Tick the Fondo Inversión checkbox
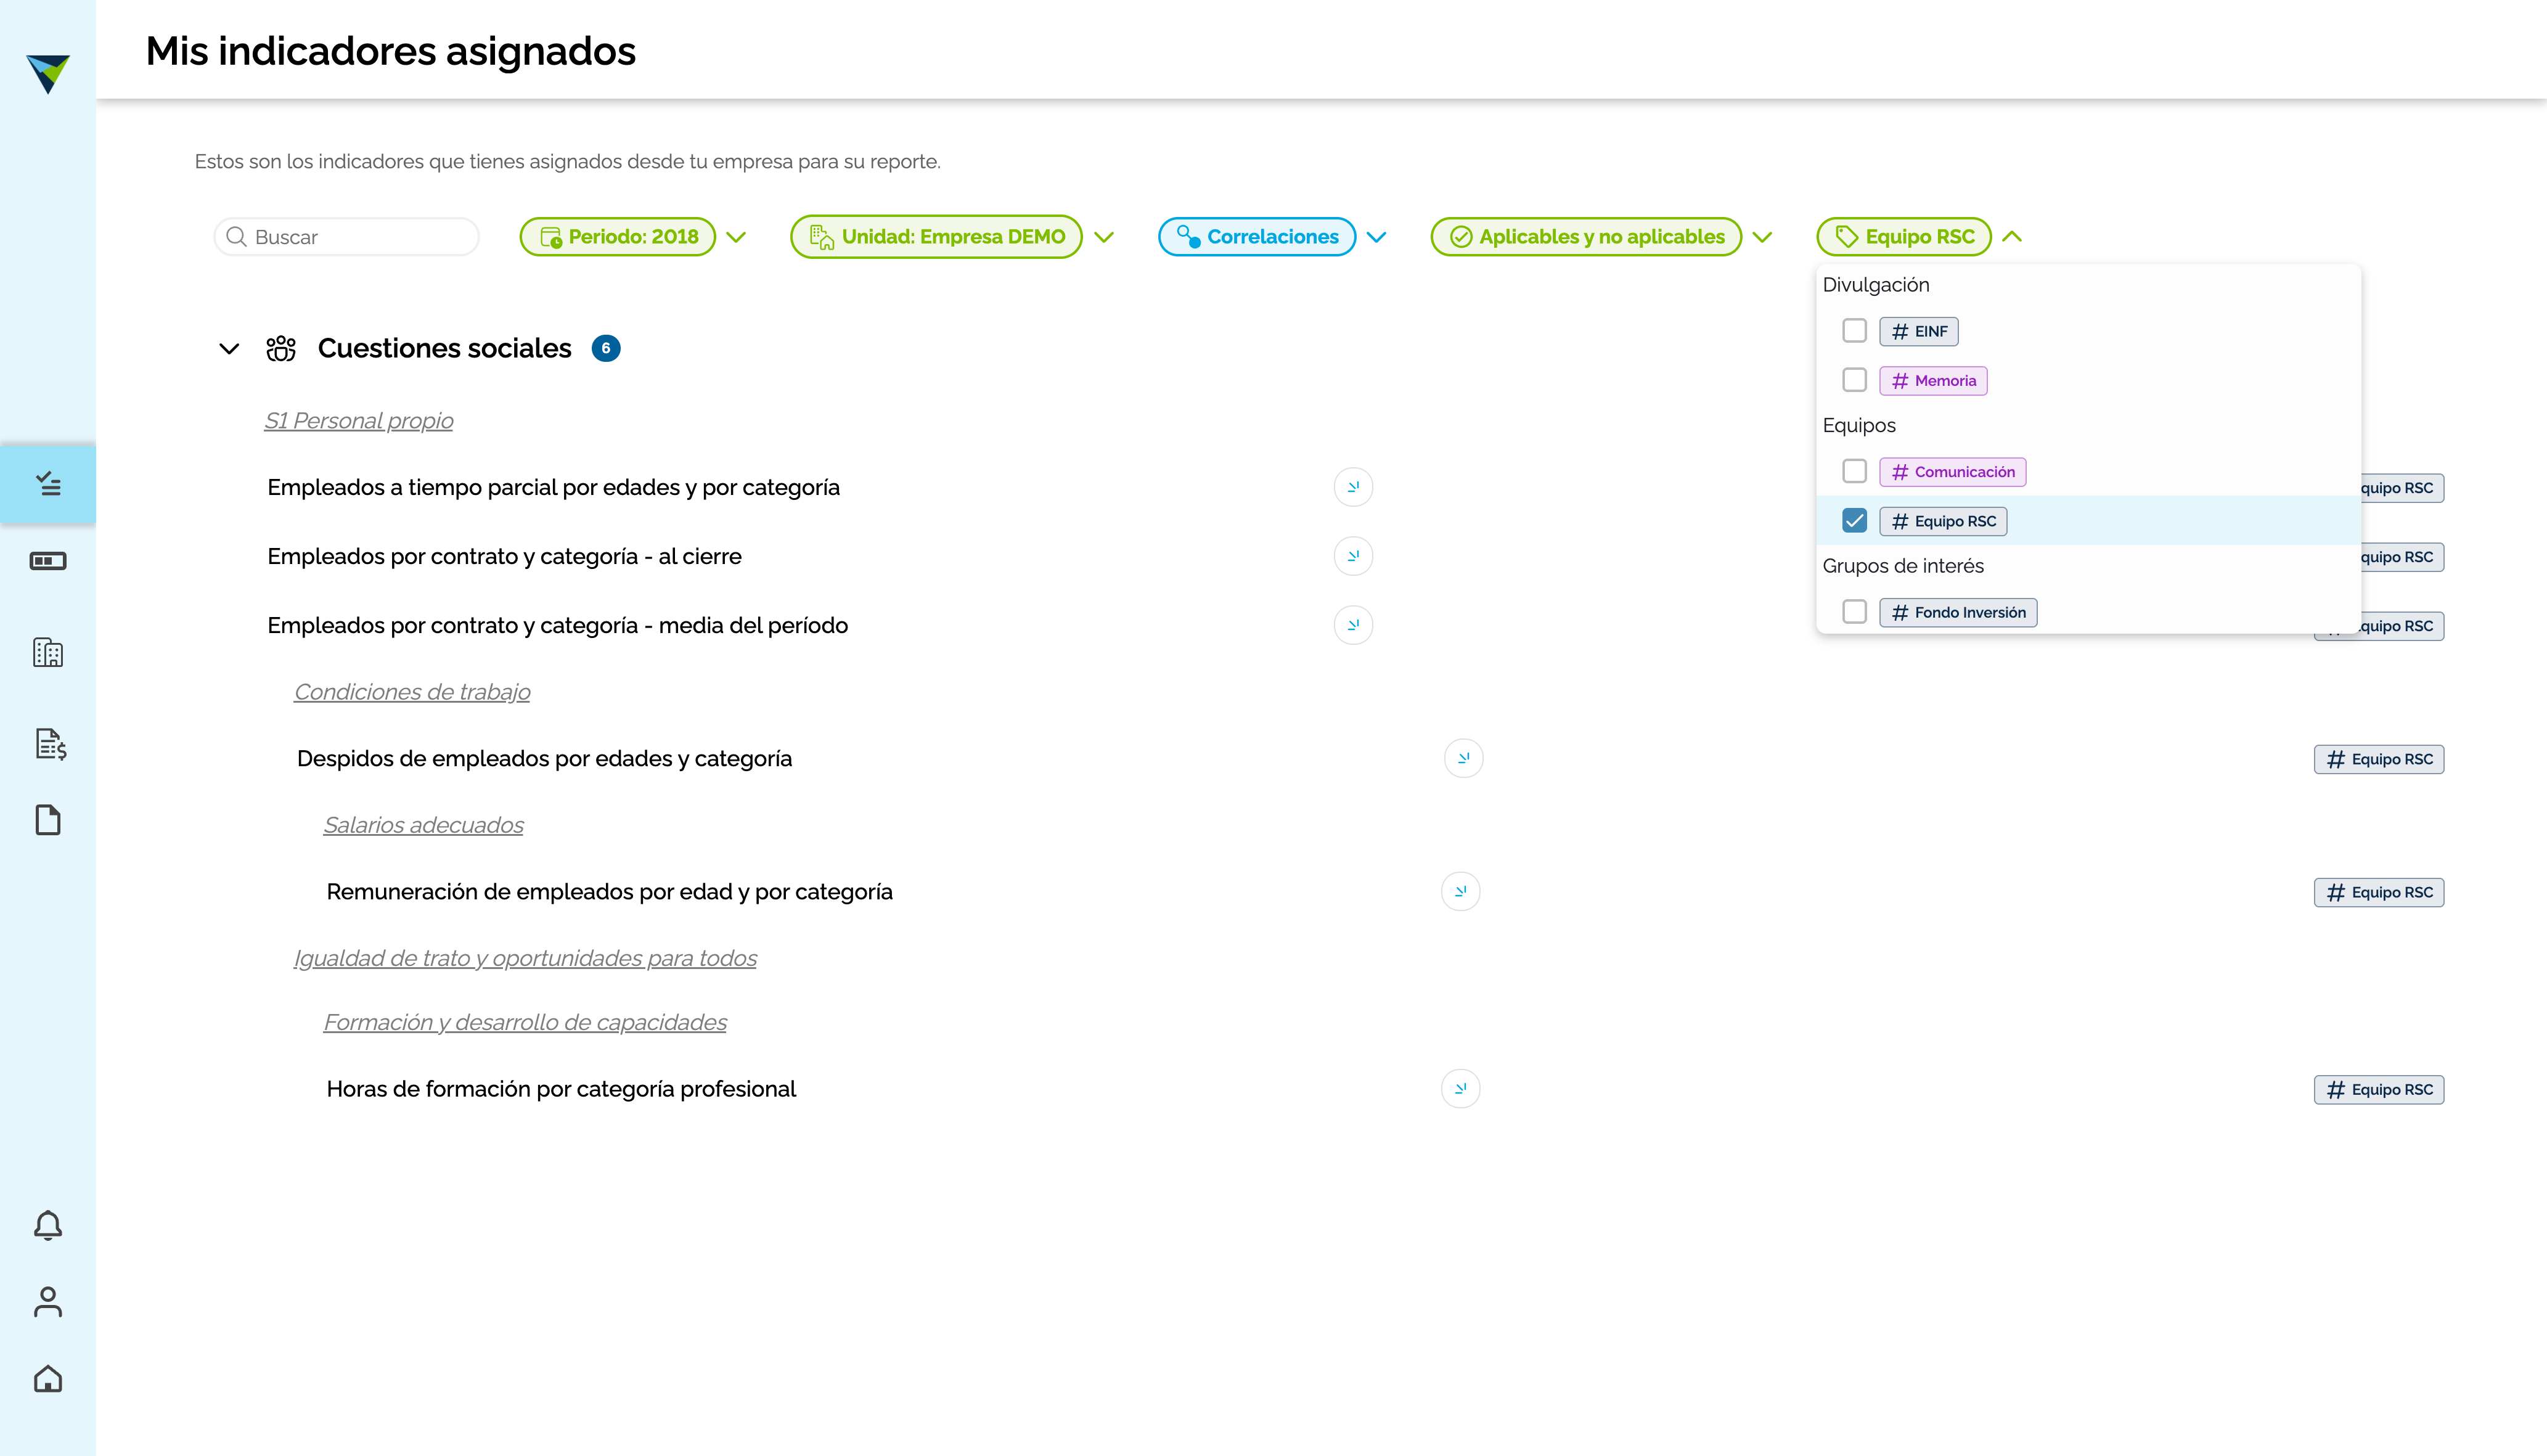The image size is (2547, 1456). pyautogui.click(x=1854, y=612)
